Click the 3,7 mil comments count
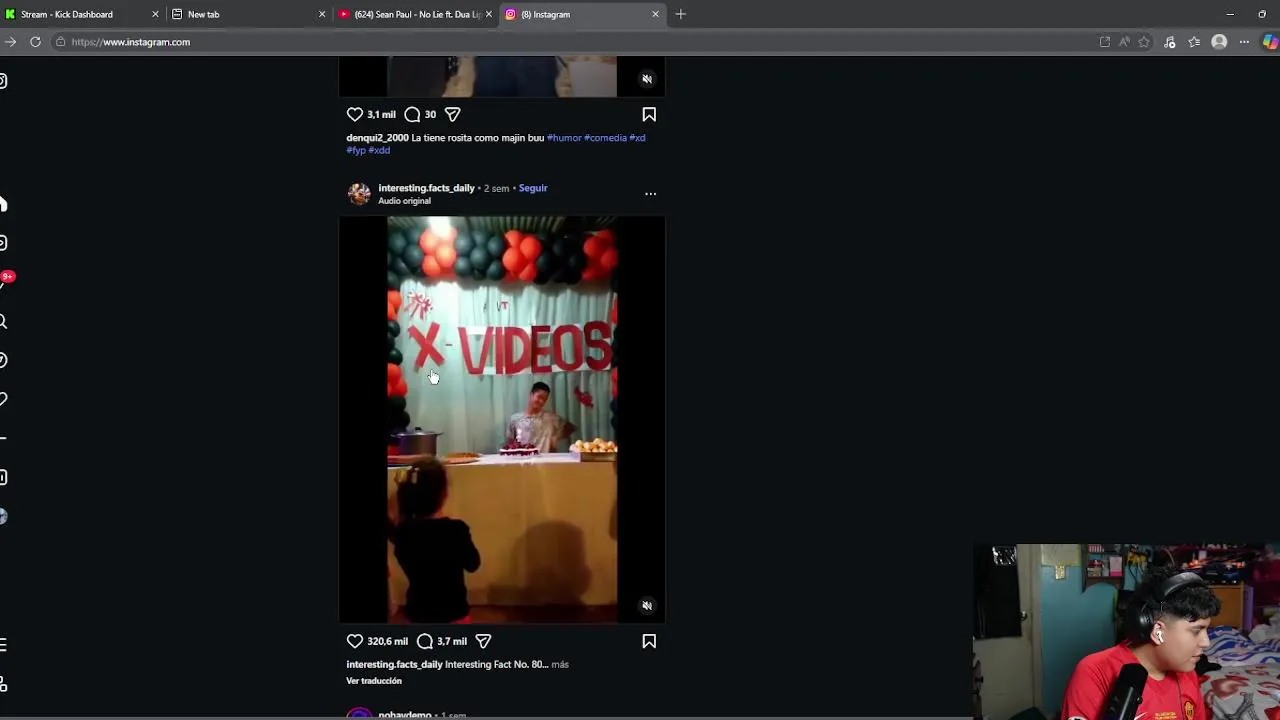Image resolution: width=1280 pixels, height=720 pixels. pos(452,641)
